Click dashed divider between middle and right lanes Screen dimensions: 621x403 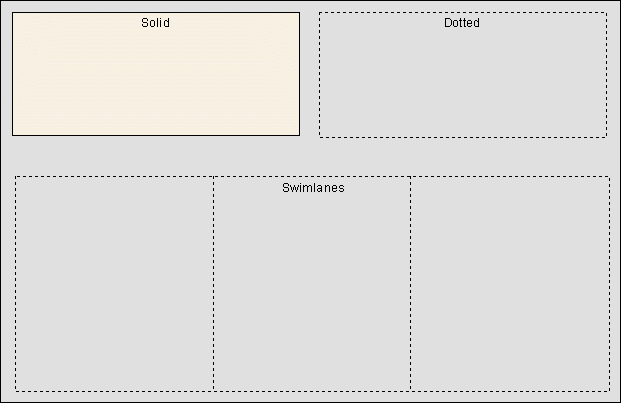tap(410, 284)
